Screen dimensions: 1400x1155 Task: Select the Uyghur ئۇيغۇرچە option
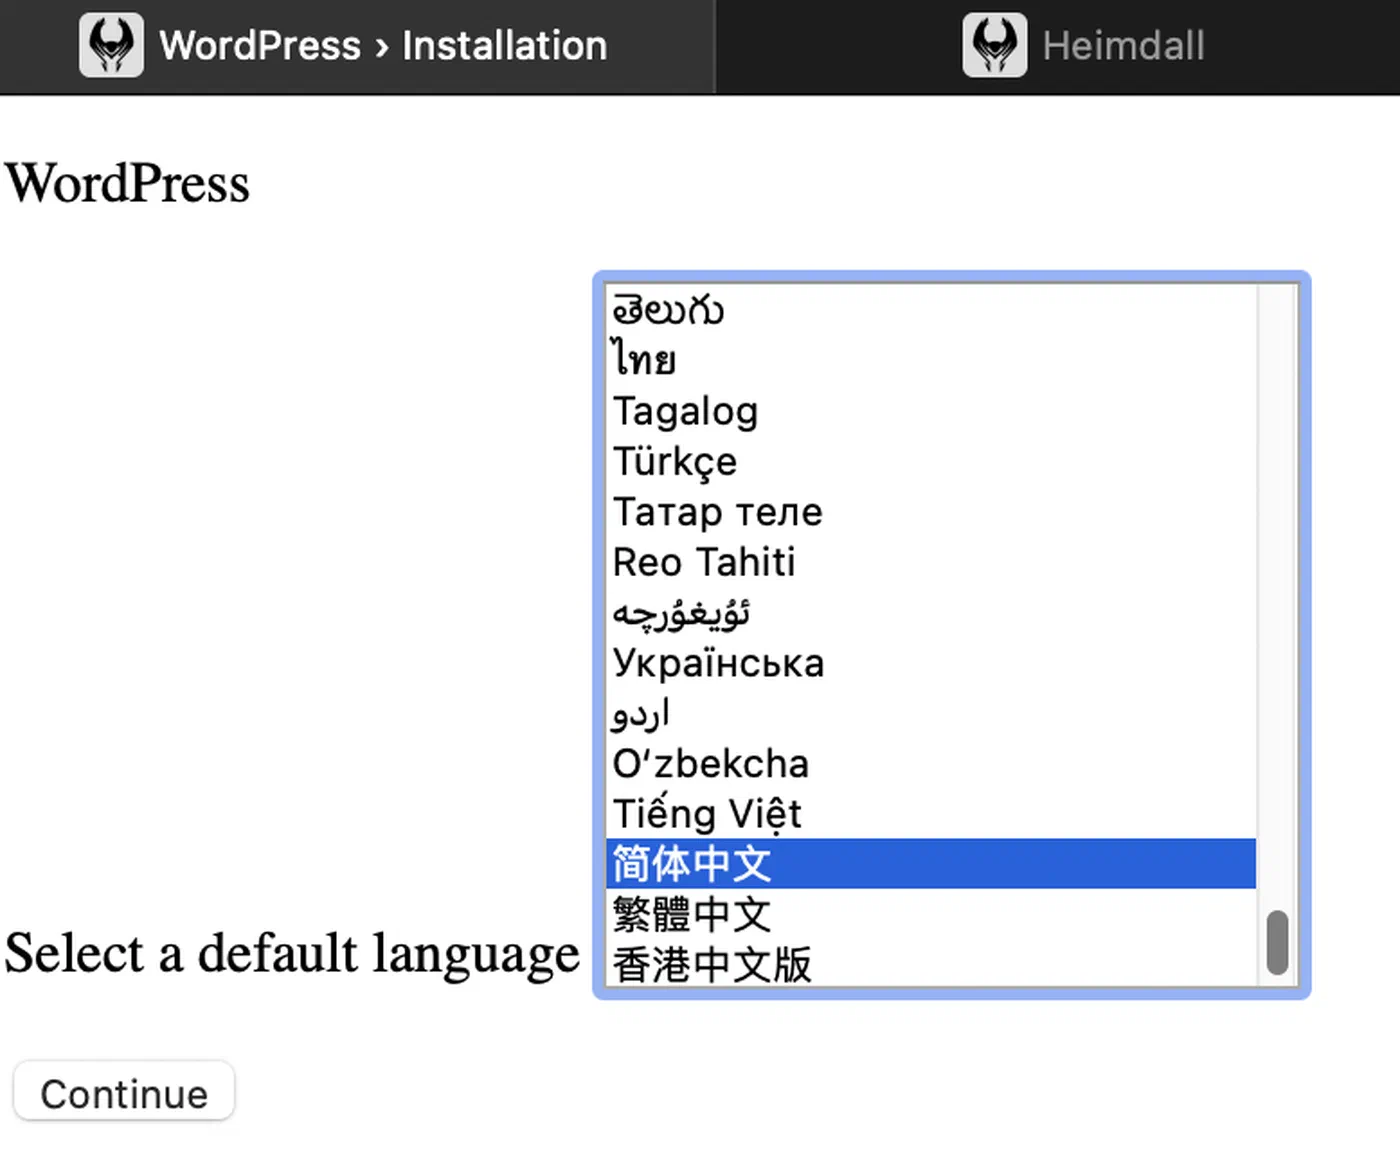(x=931, y=612)
